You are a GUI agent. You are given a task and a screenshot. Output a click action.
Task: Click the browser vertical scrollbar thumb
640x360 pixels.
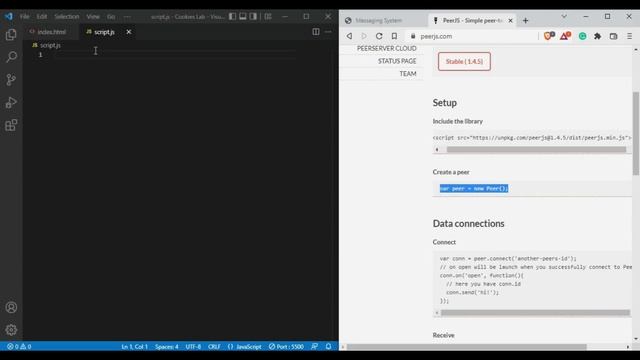click(x=636, y=133)
